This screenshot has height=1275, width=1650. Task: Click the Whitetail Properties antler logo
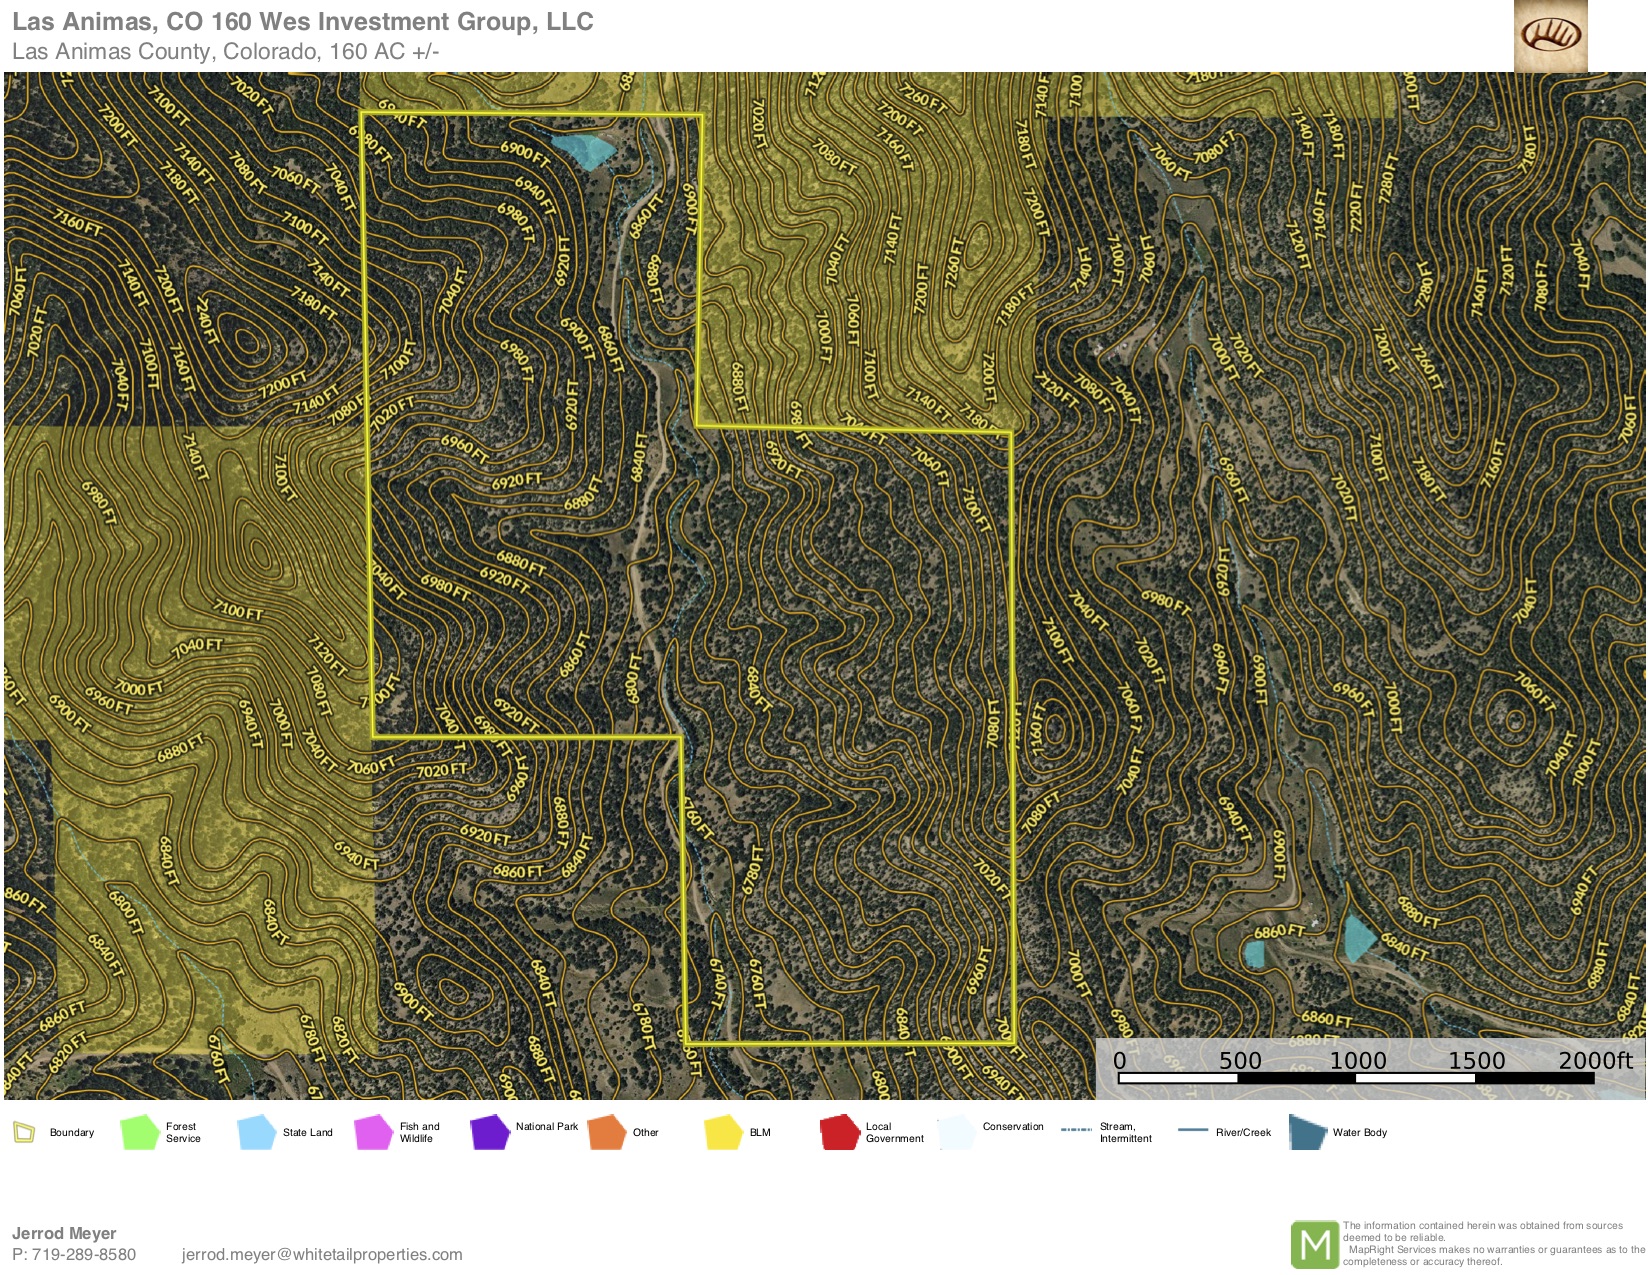pos(1550,36)
